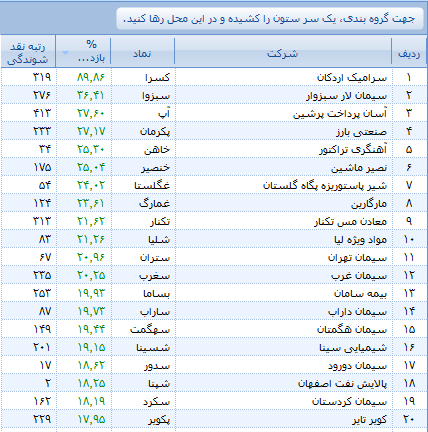Click liquidity rank ۲ of شپنا row

(x=48, y=384)
